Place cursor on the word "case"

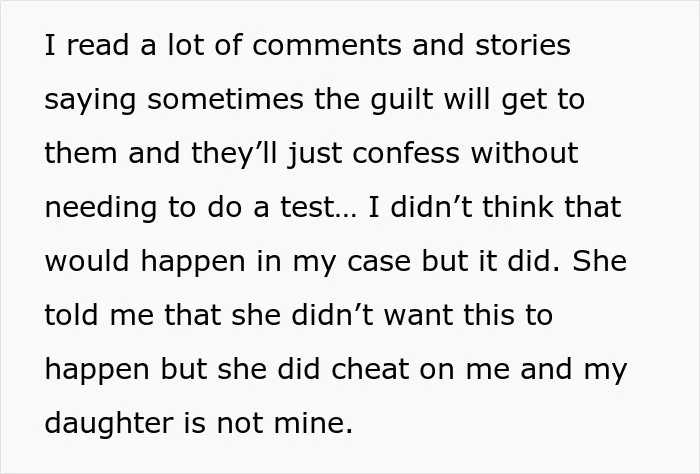coord(379,262)
